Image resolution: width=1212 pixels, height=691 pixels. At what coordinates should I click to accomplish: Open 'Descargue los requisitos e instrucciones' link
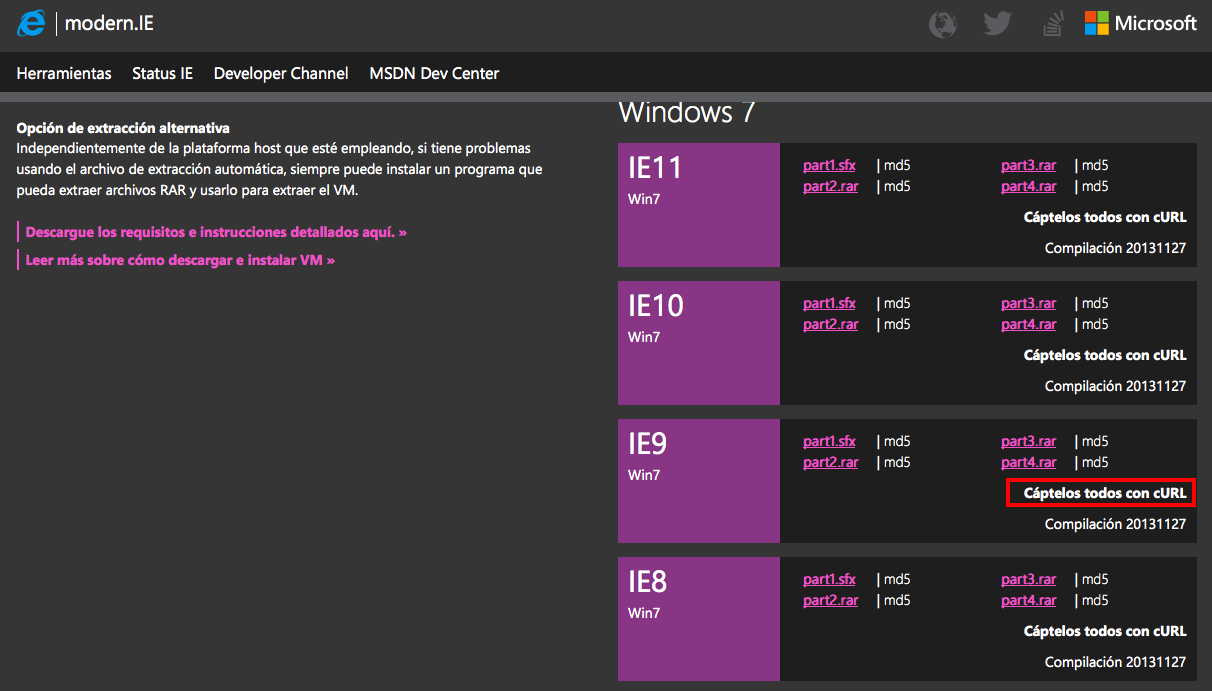point(216,232)
